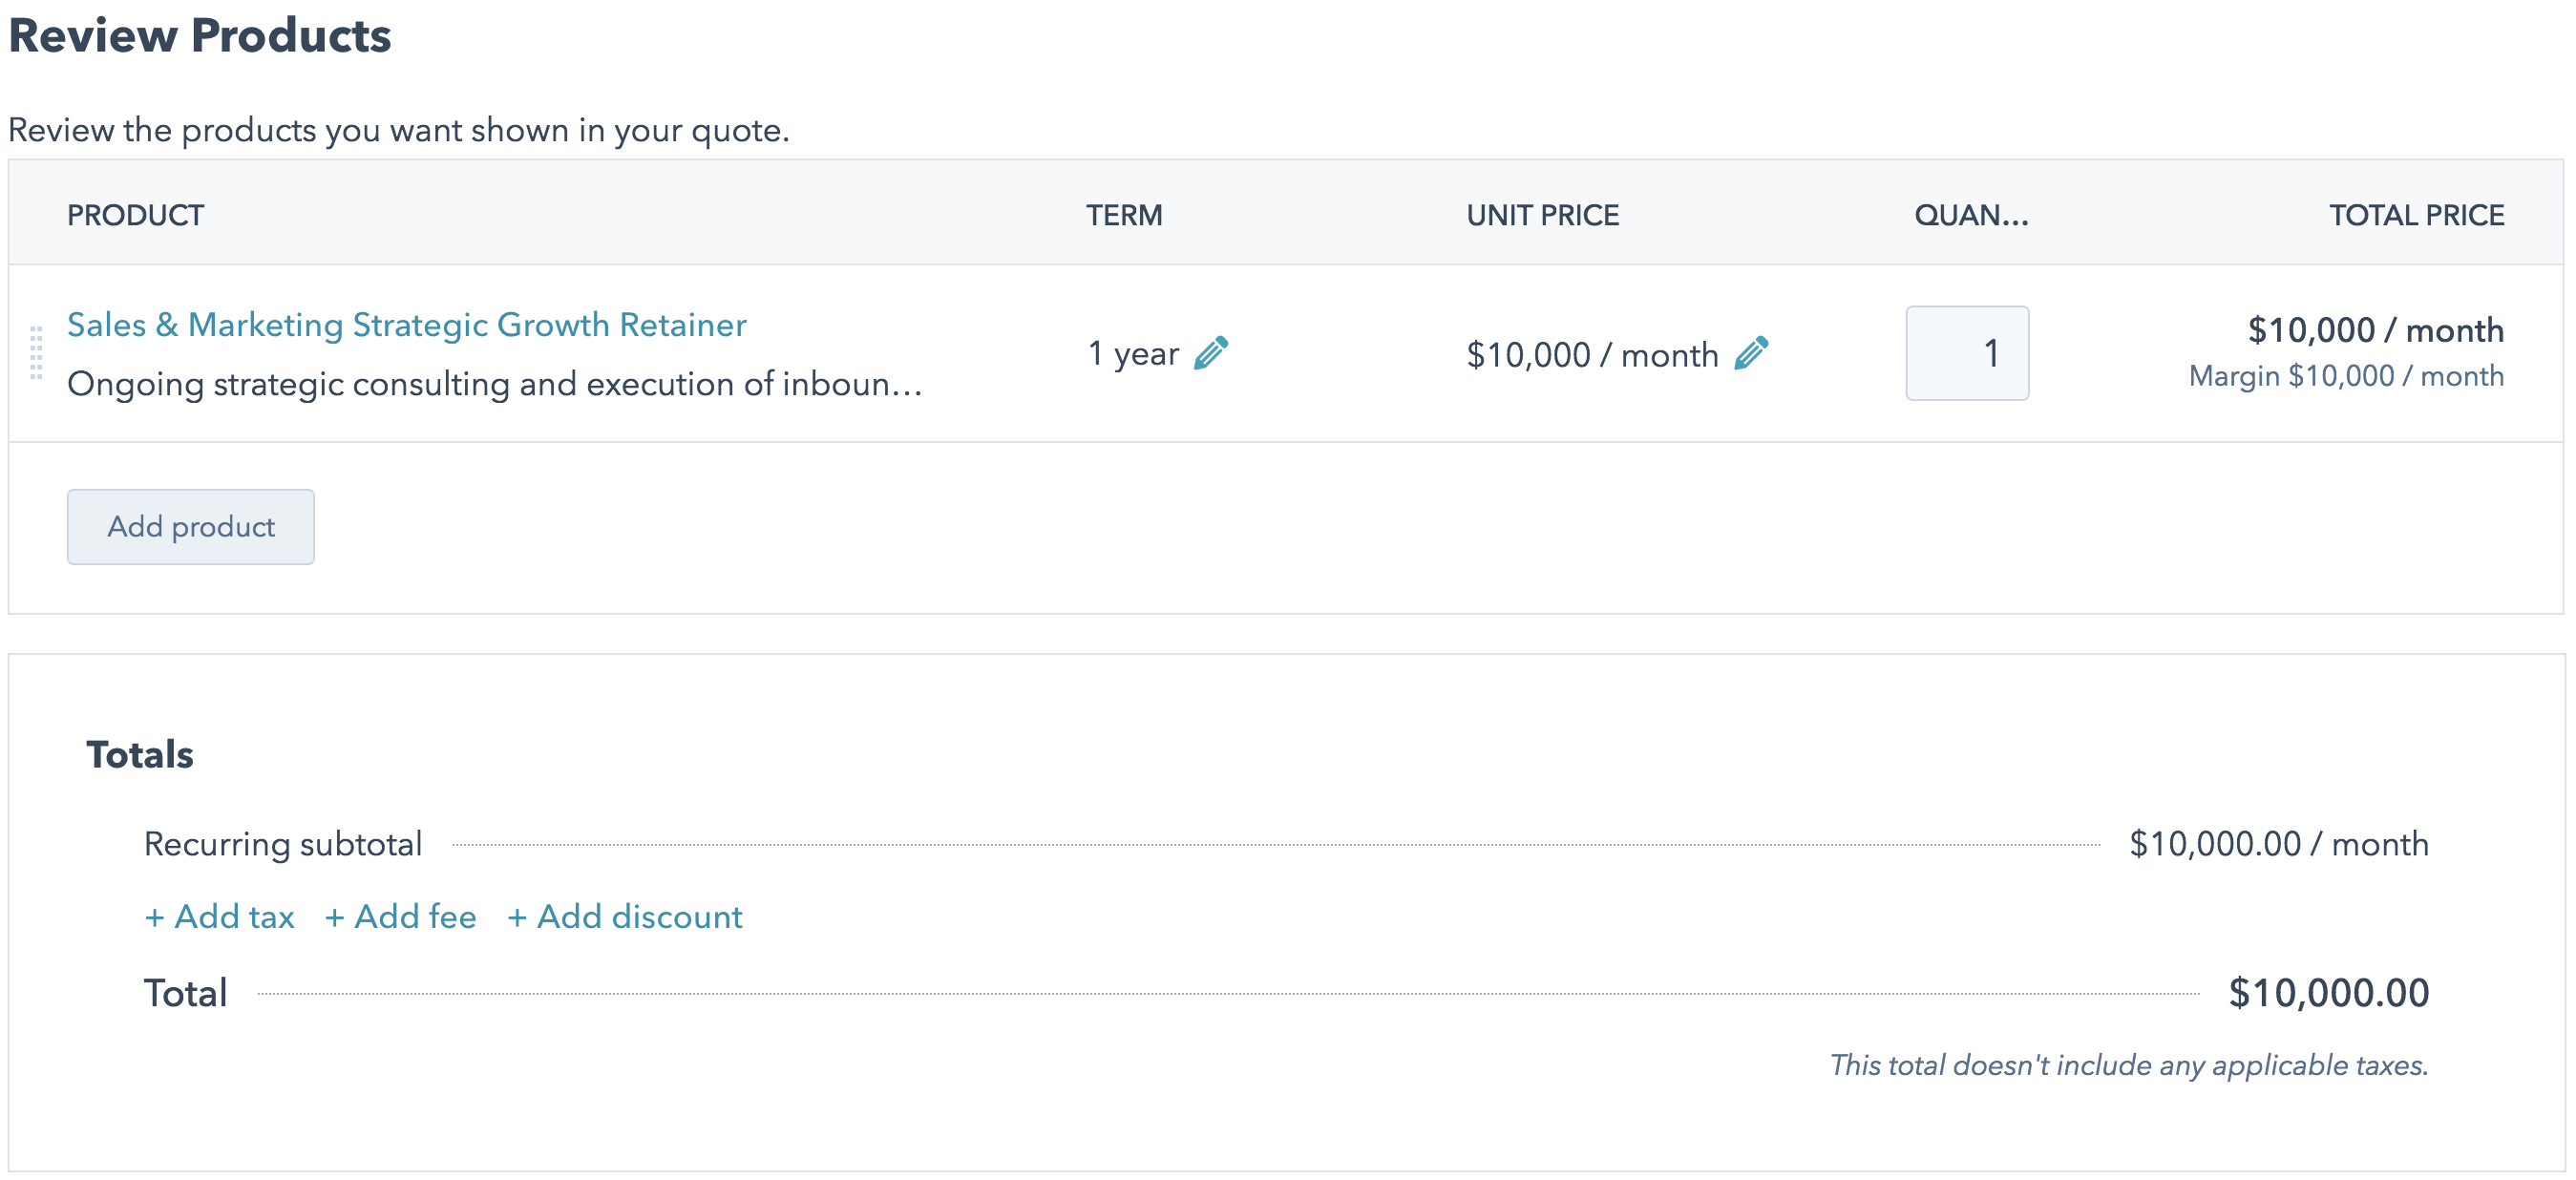This screenshot has width=2576, height=1180.
Task: Edit the unit price pencil icon
Action: tap(1751, 353)
